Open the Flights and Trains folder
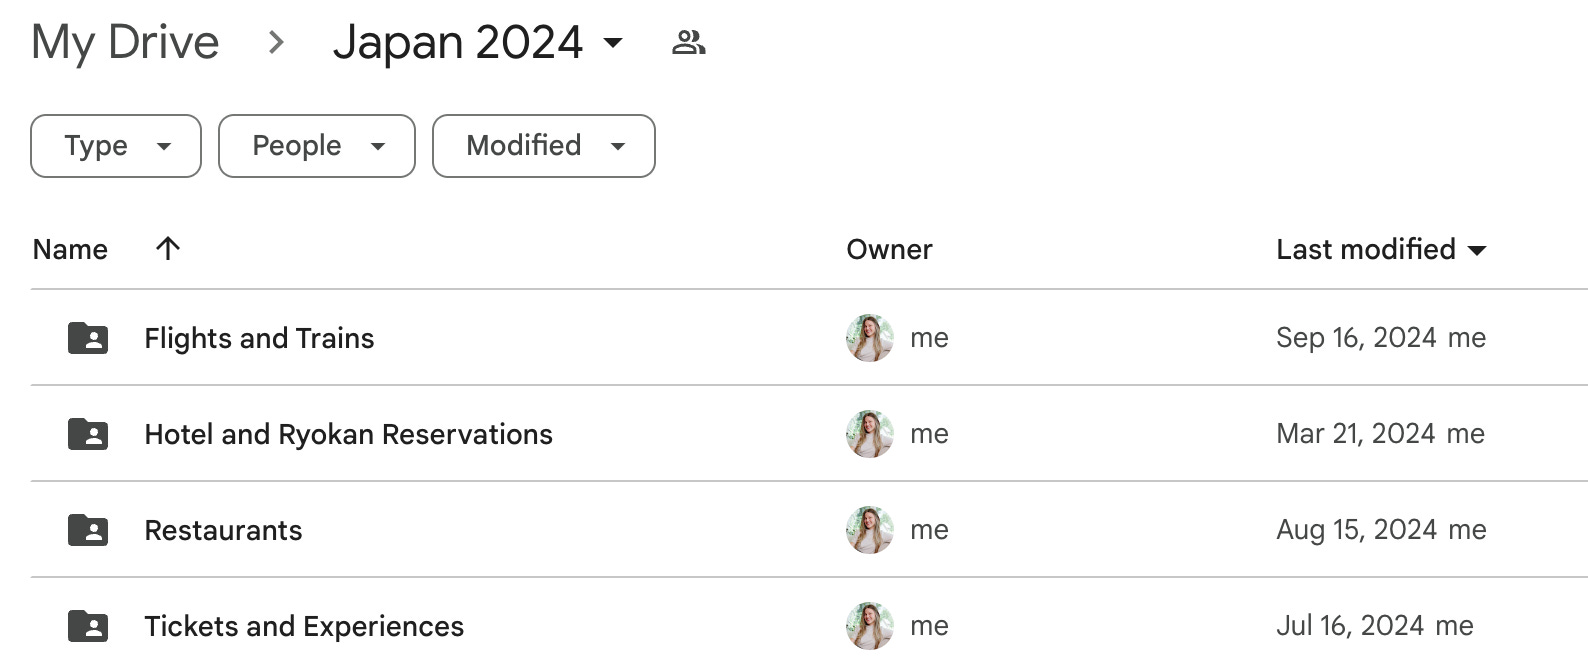This screenshot has width=1588, height=666. [259, 338]
